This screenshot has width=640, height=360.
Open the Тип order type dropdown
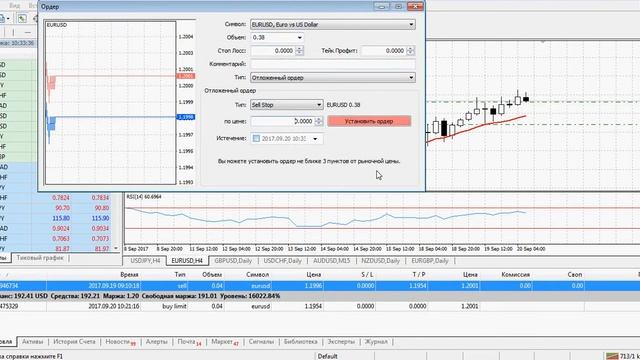pos(333,78)
